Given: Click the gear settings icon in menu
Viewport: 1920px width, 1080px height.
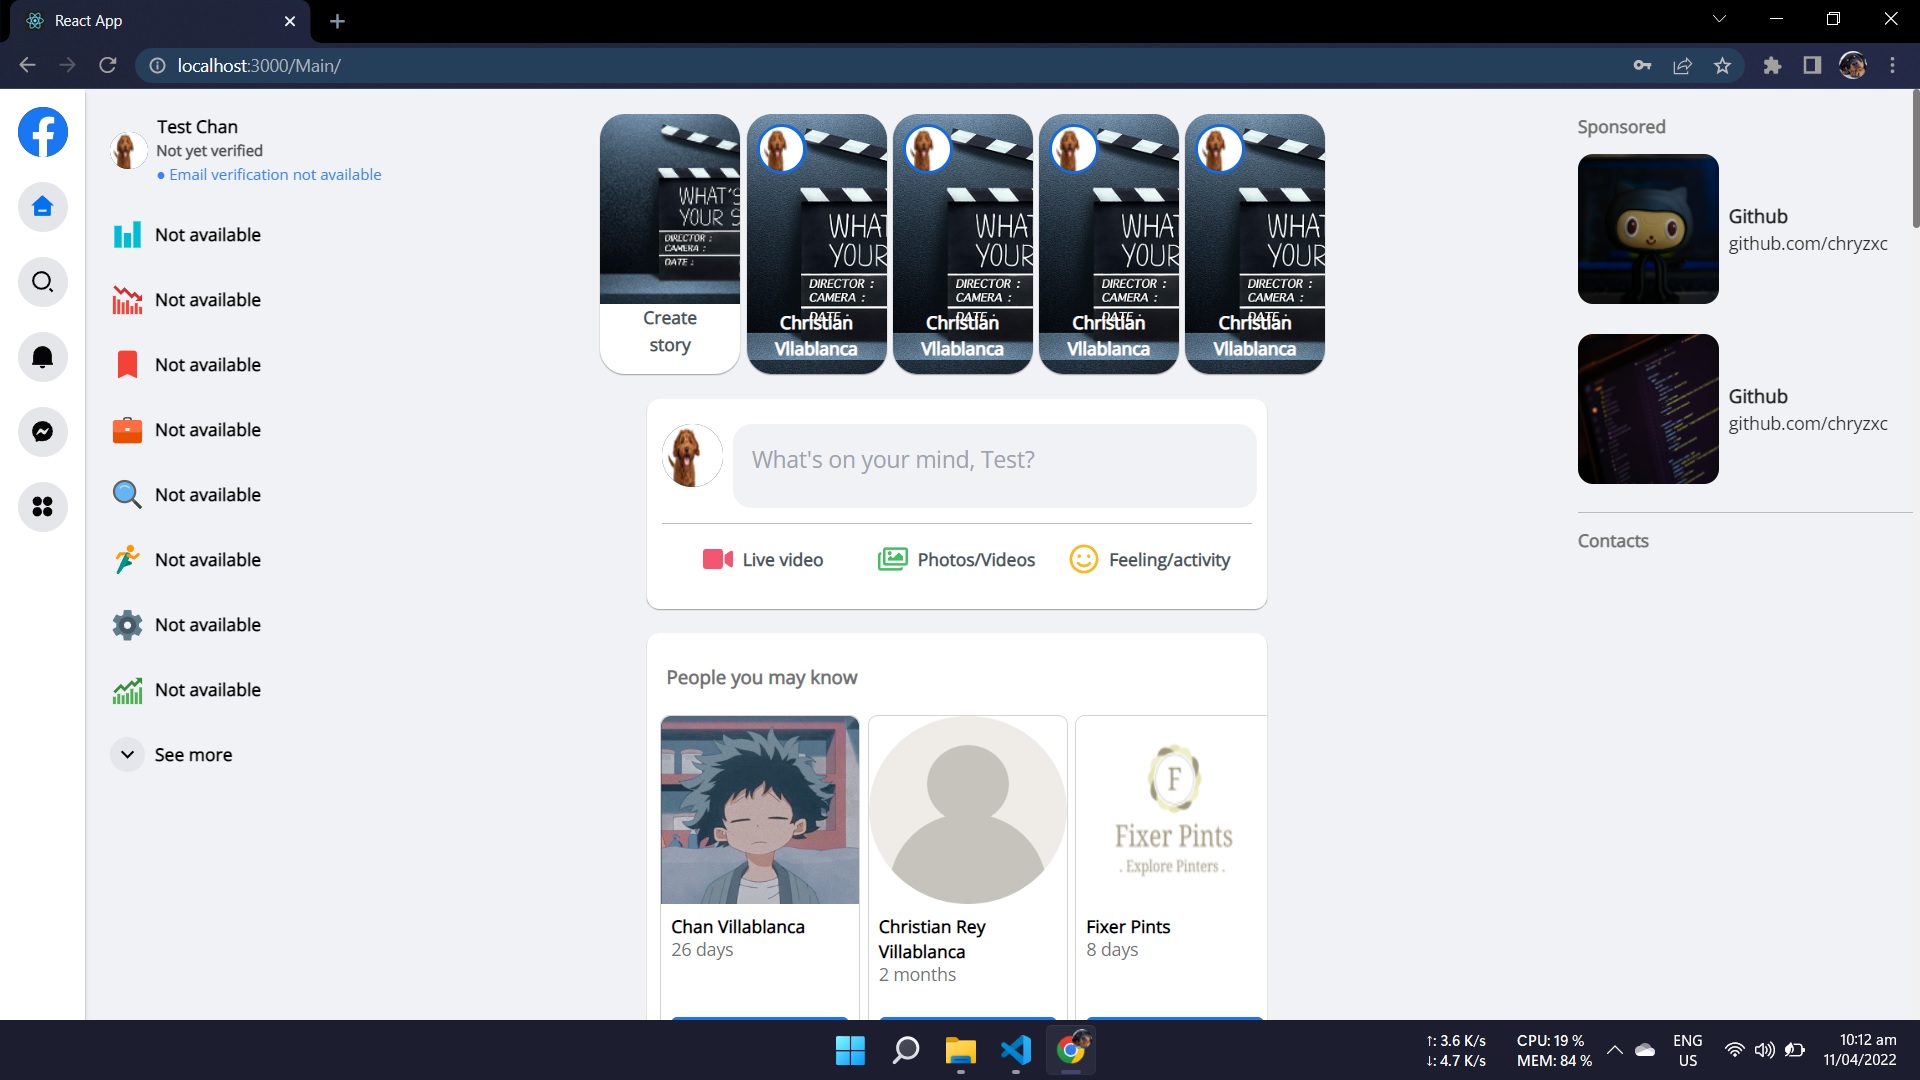Looking at the screenshot, I should click(x=127, y=625).
